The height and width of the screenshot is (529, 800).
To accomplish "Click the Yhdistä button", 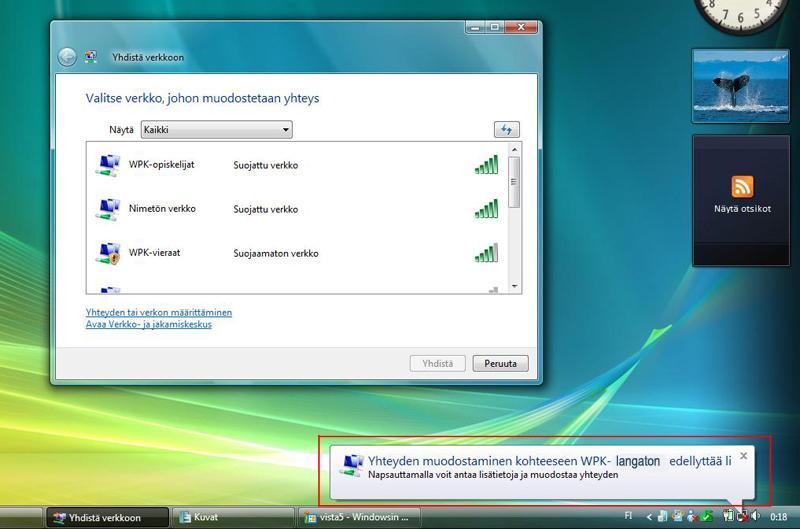I will [x=438, y=364].
